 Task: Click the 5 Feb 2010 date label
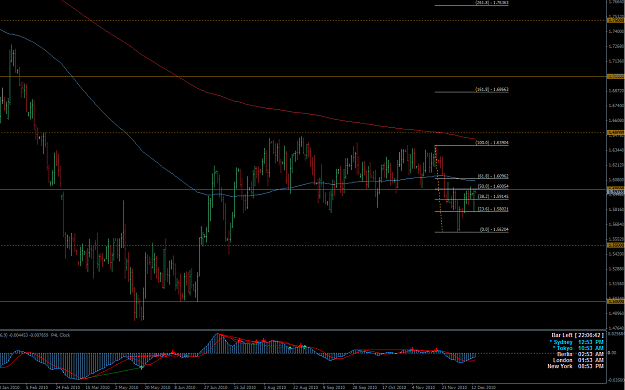(37, 387)
